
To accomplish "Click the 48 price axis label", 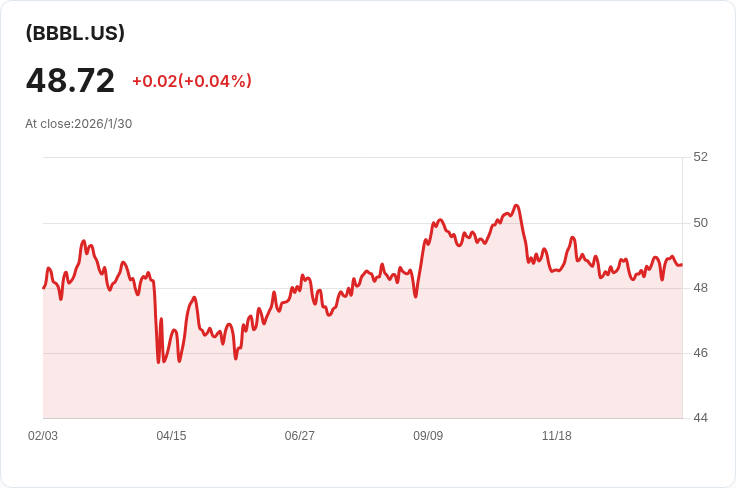I will [x=700, y=288].
